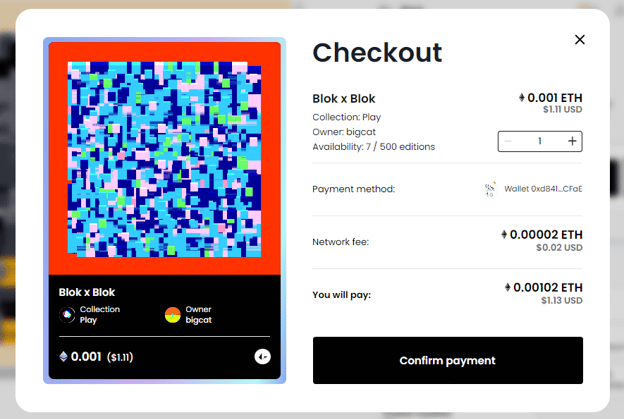Select wallet address 0xd841...CFaE
This screenshot has height=419, width=624.
click(543, 189)
